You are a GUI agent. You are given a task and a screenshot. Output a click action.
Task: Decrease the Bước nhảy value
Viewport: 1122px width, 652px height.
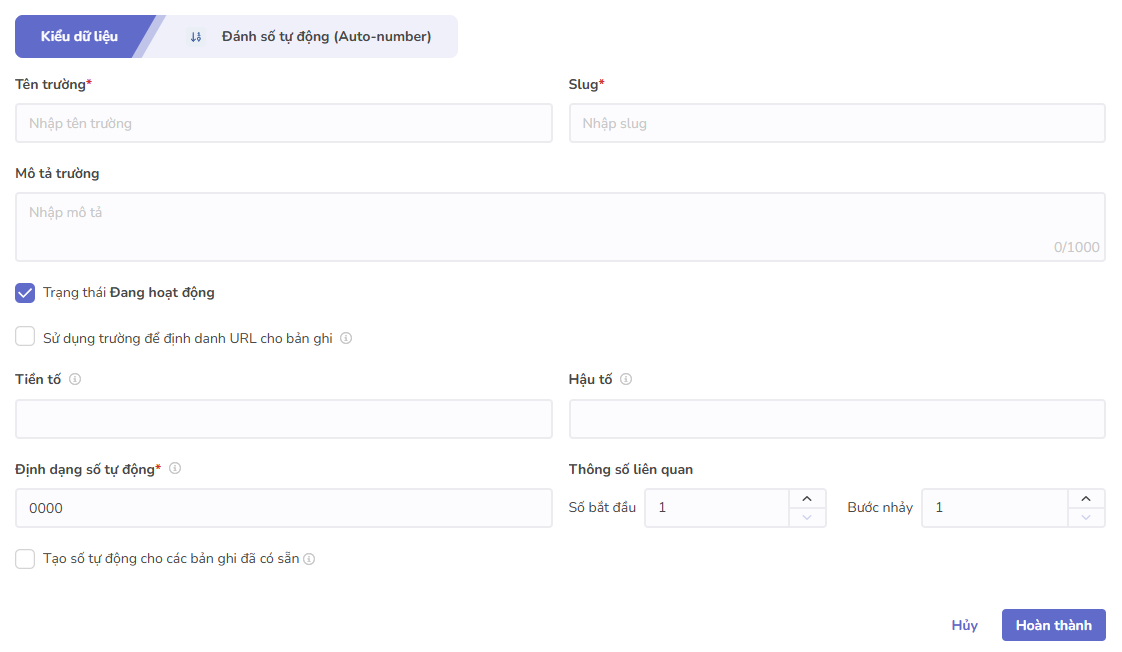(1086, 517)
